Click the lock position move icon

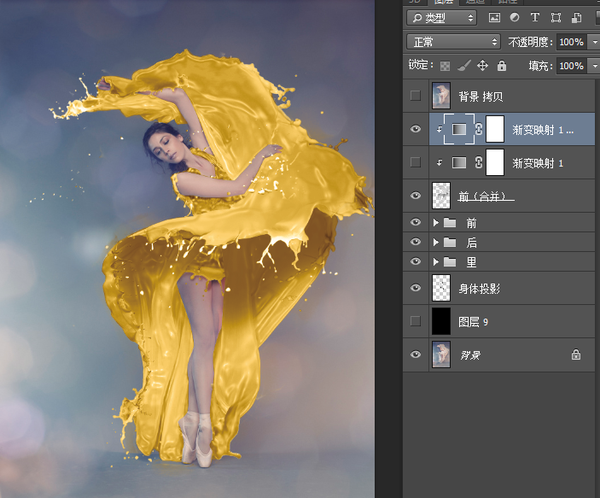coord(482,65)
